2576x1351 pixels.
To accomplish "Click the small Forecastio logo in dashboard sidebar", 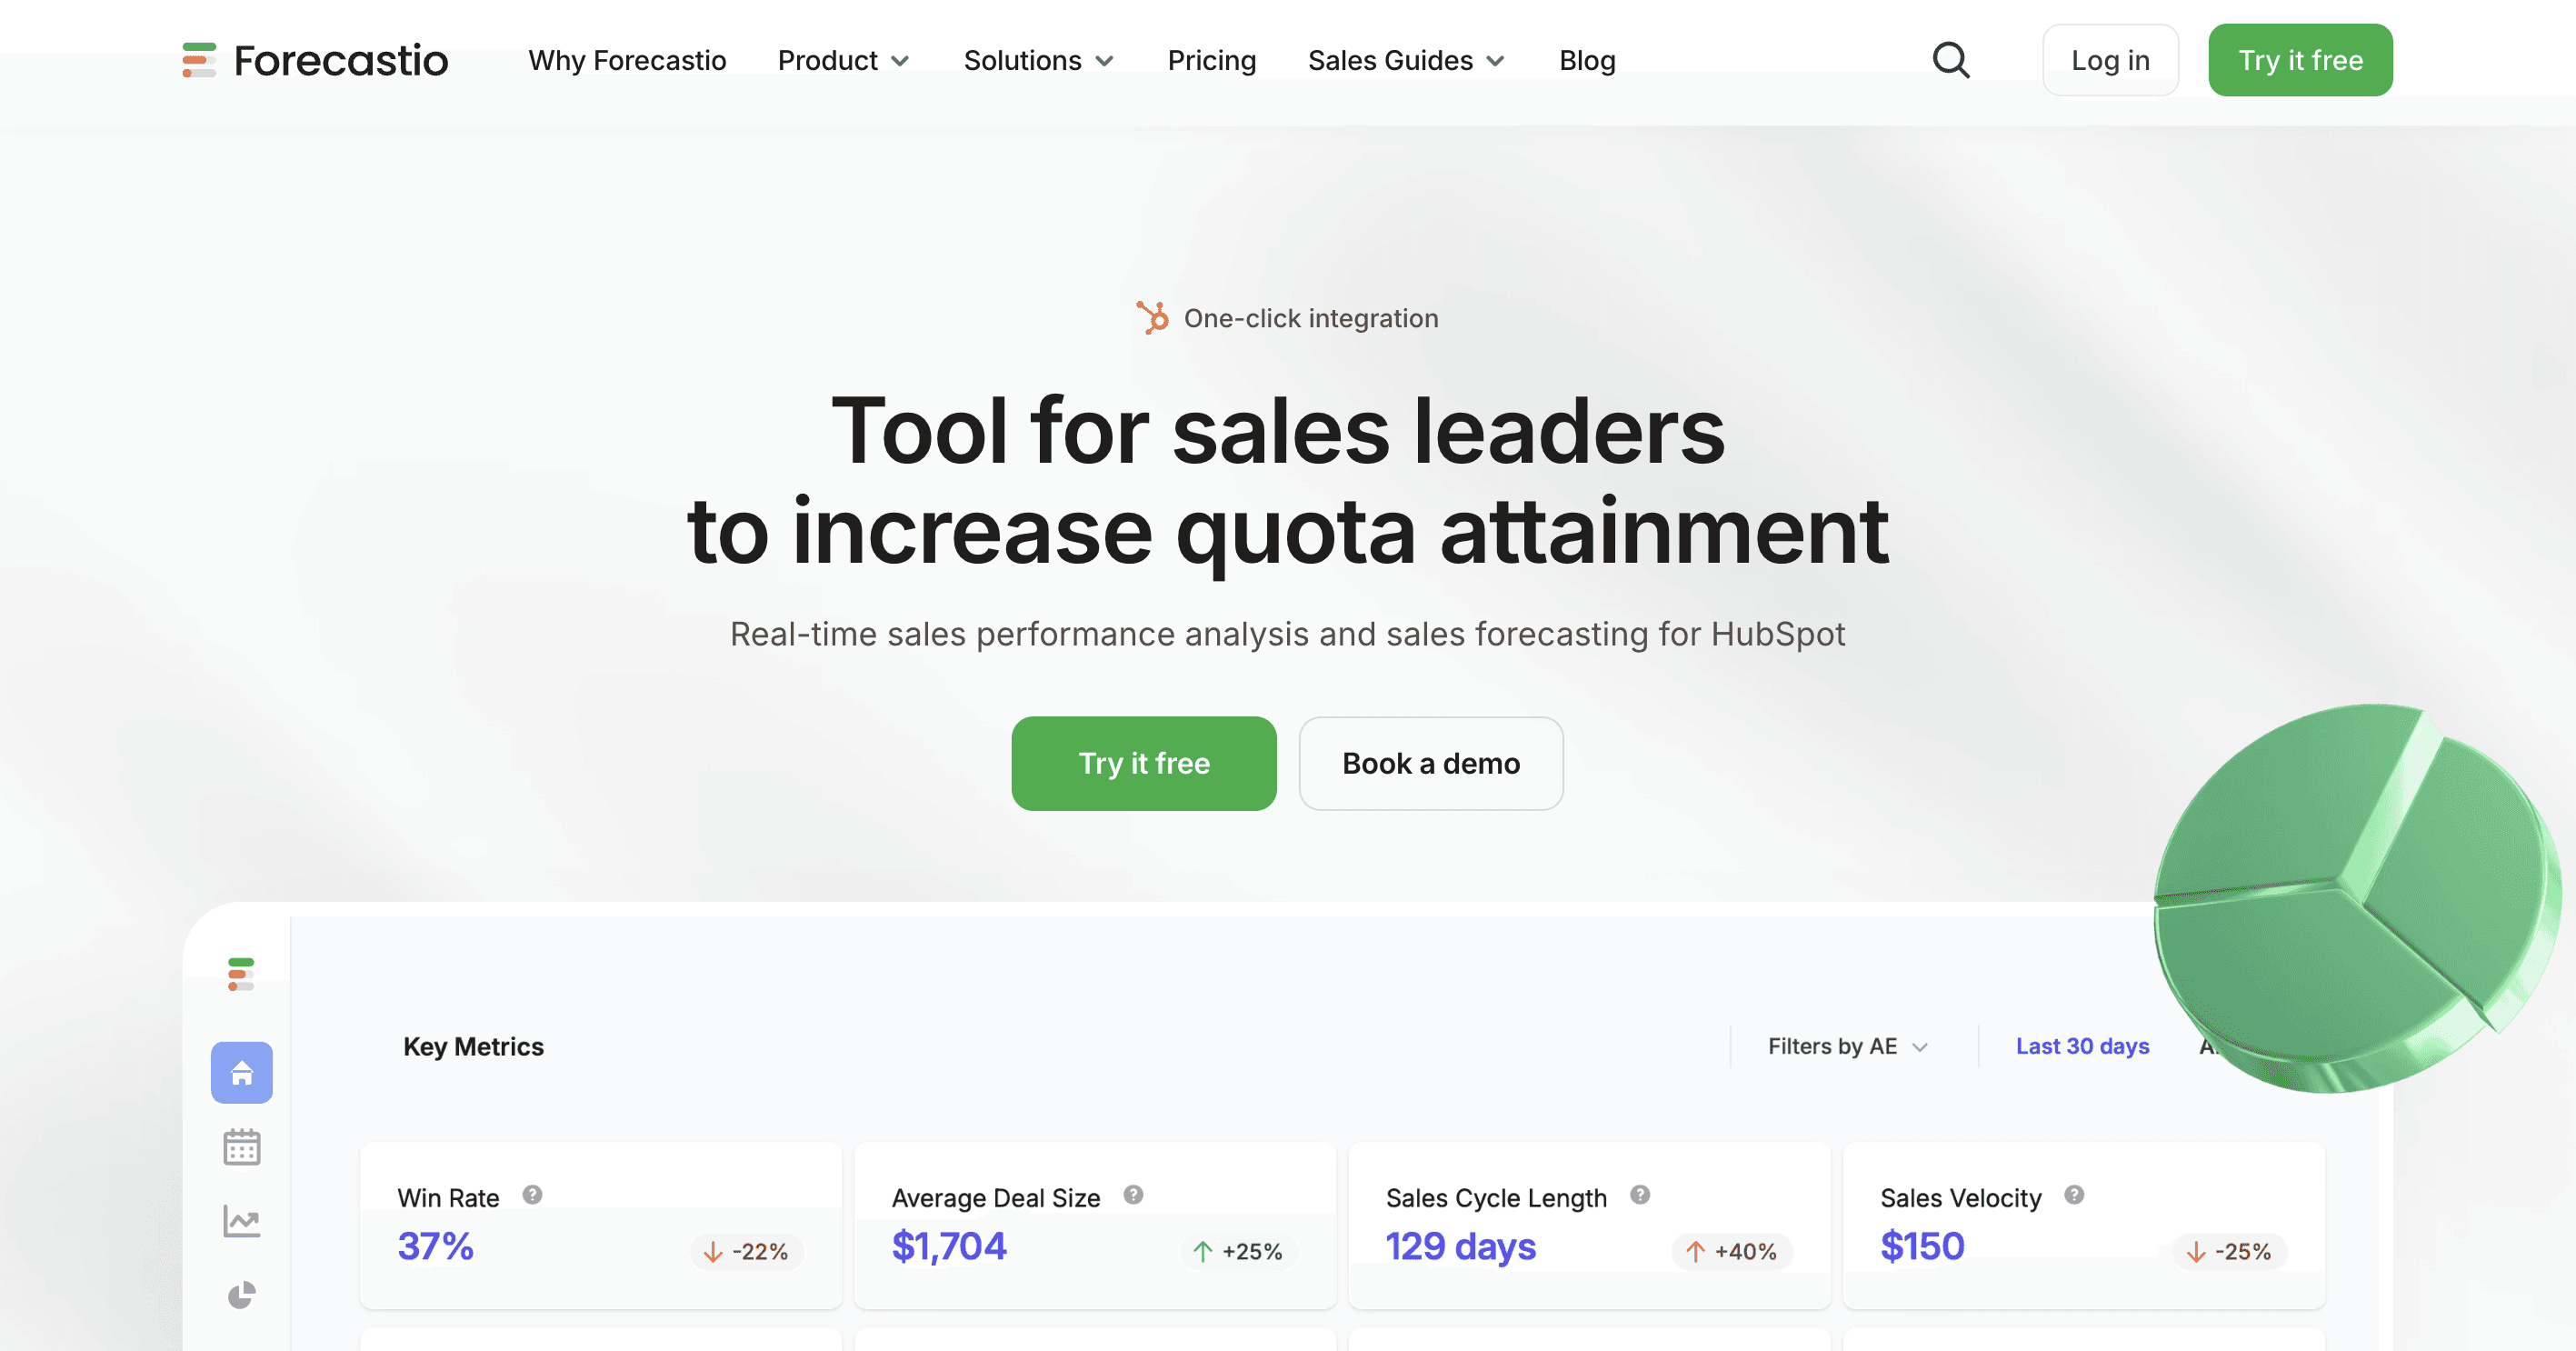I will [x=241, y=974].
